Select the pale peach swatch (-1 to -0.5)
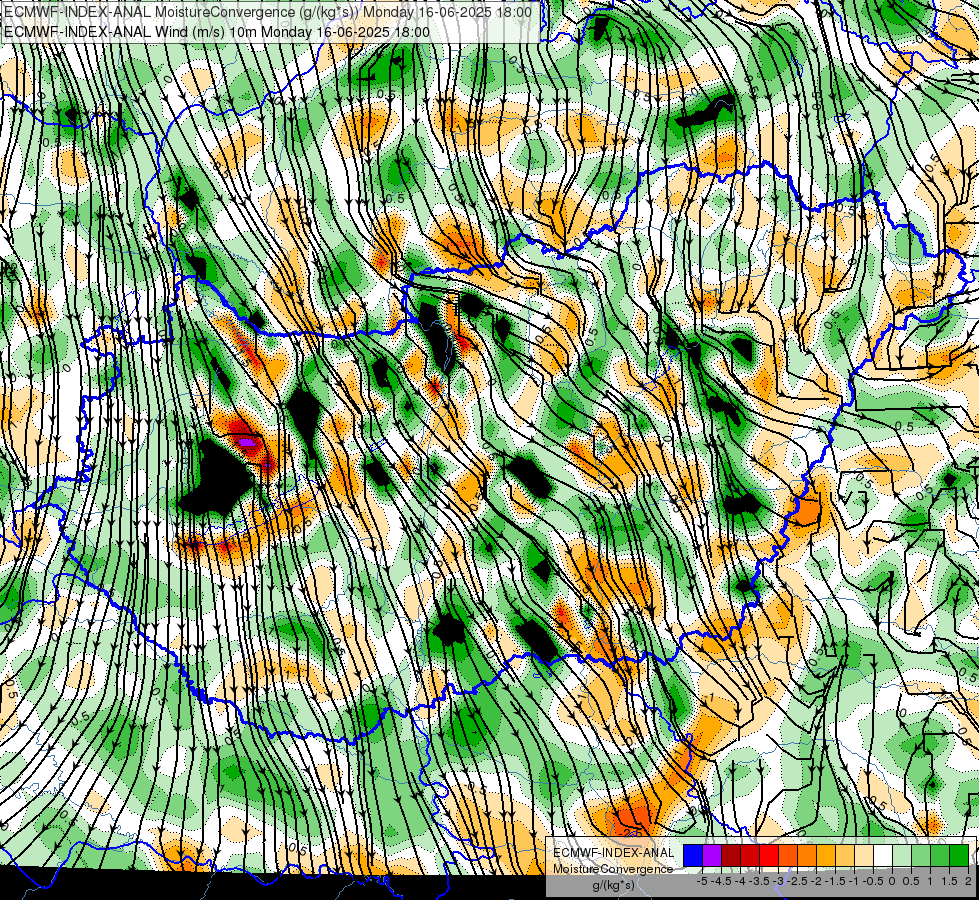979x900 pixels. (864, 855)
